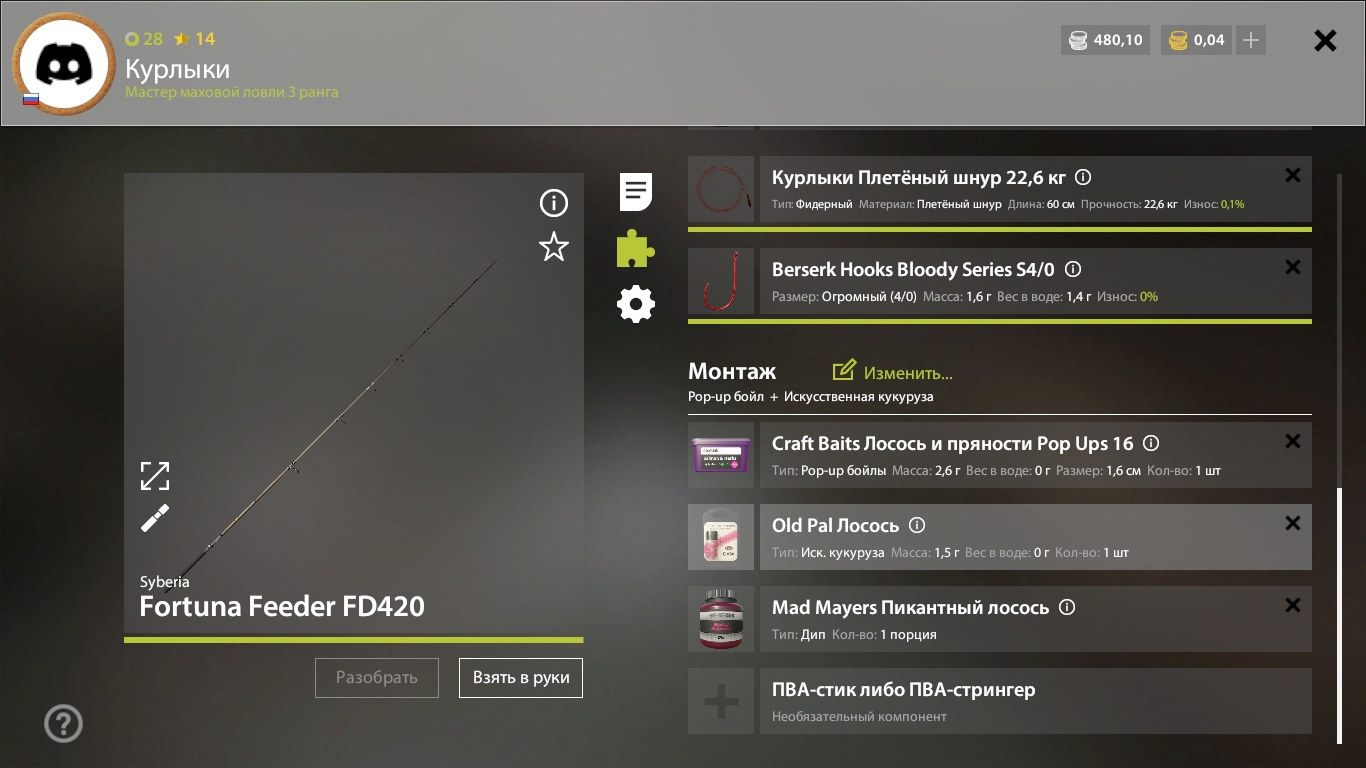Open the description notes tab icon
Viewport: 1366px width, 768px height.
[636, 191]
